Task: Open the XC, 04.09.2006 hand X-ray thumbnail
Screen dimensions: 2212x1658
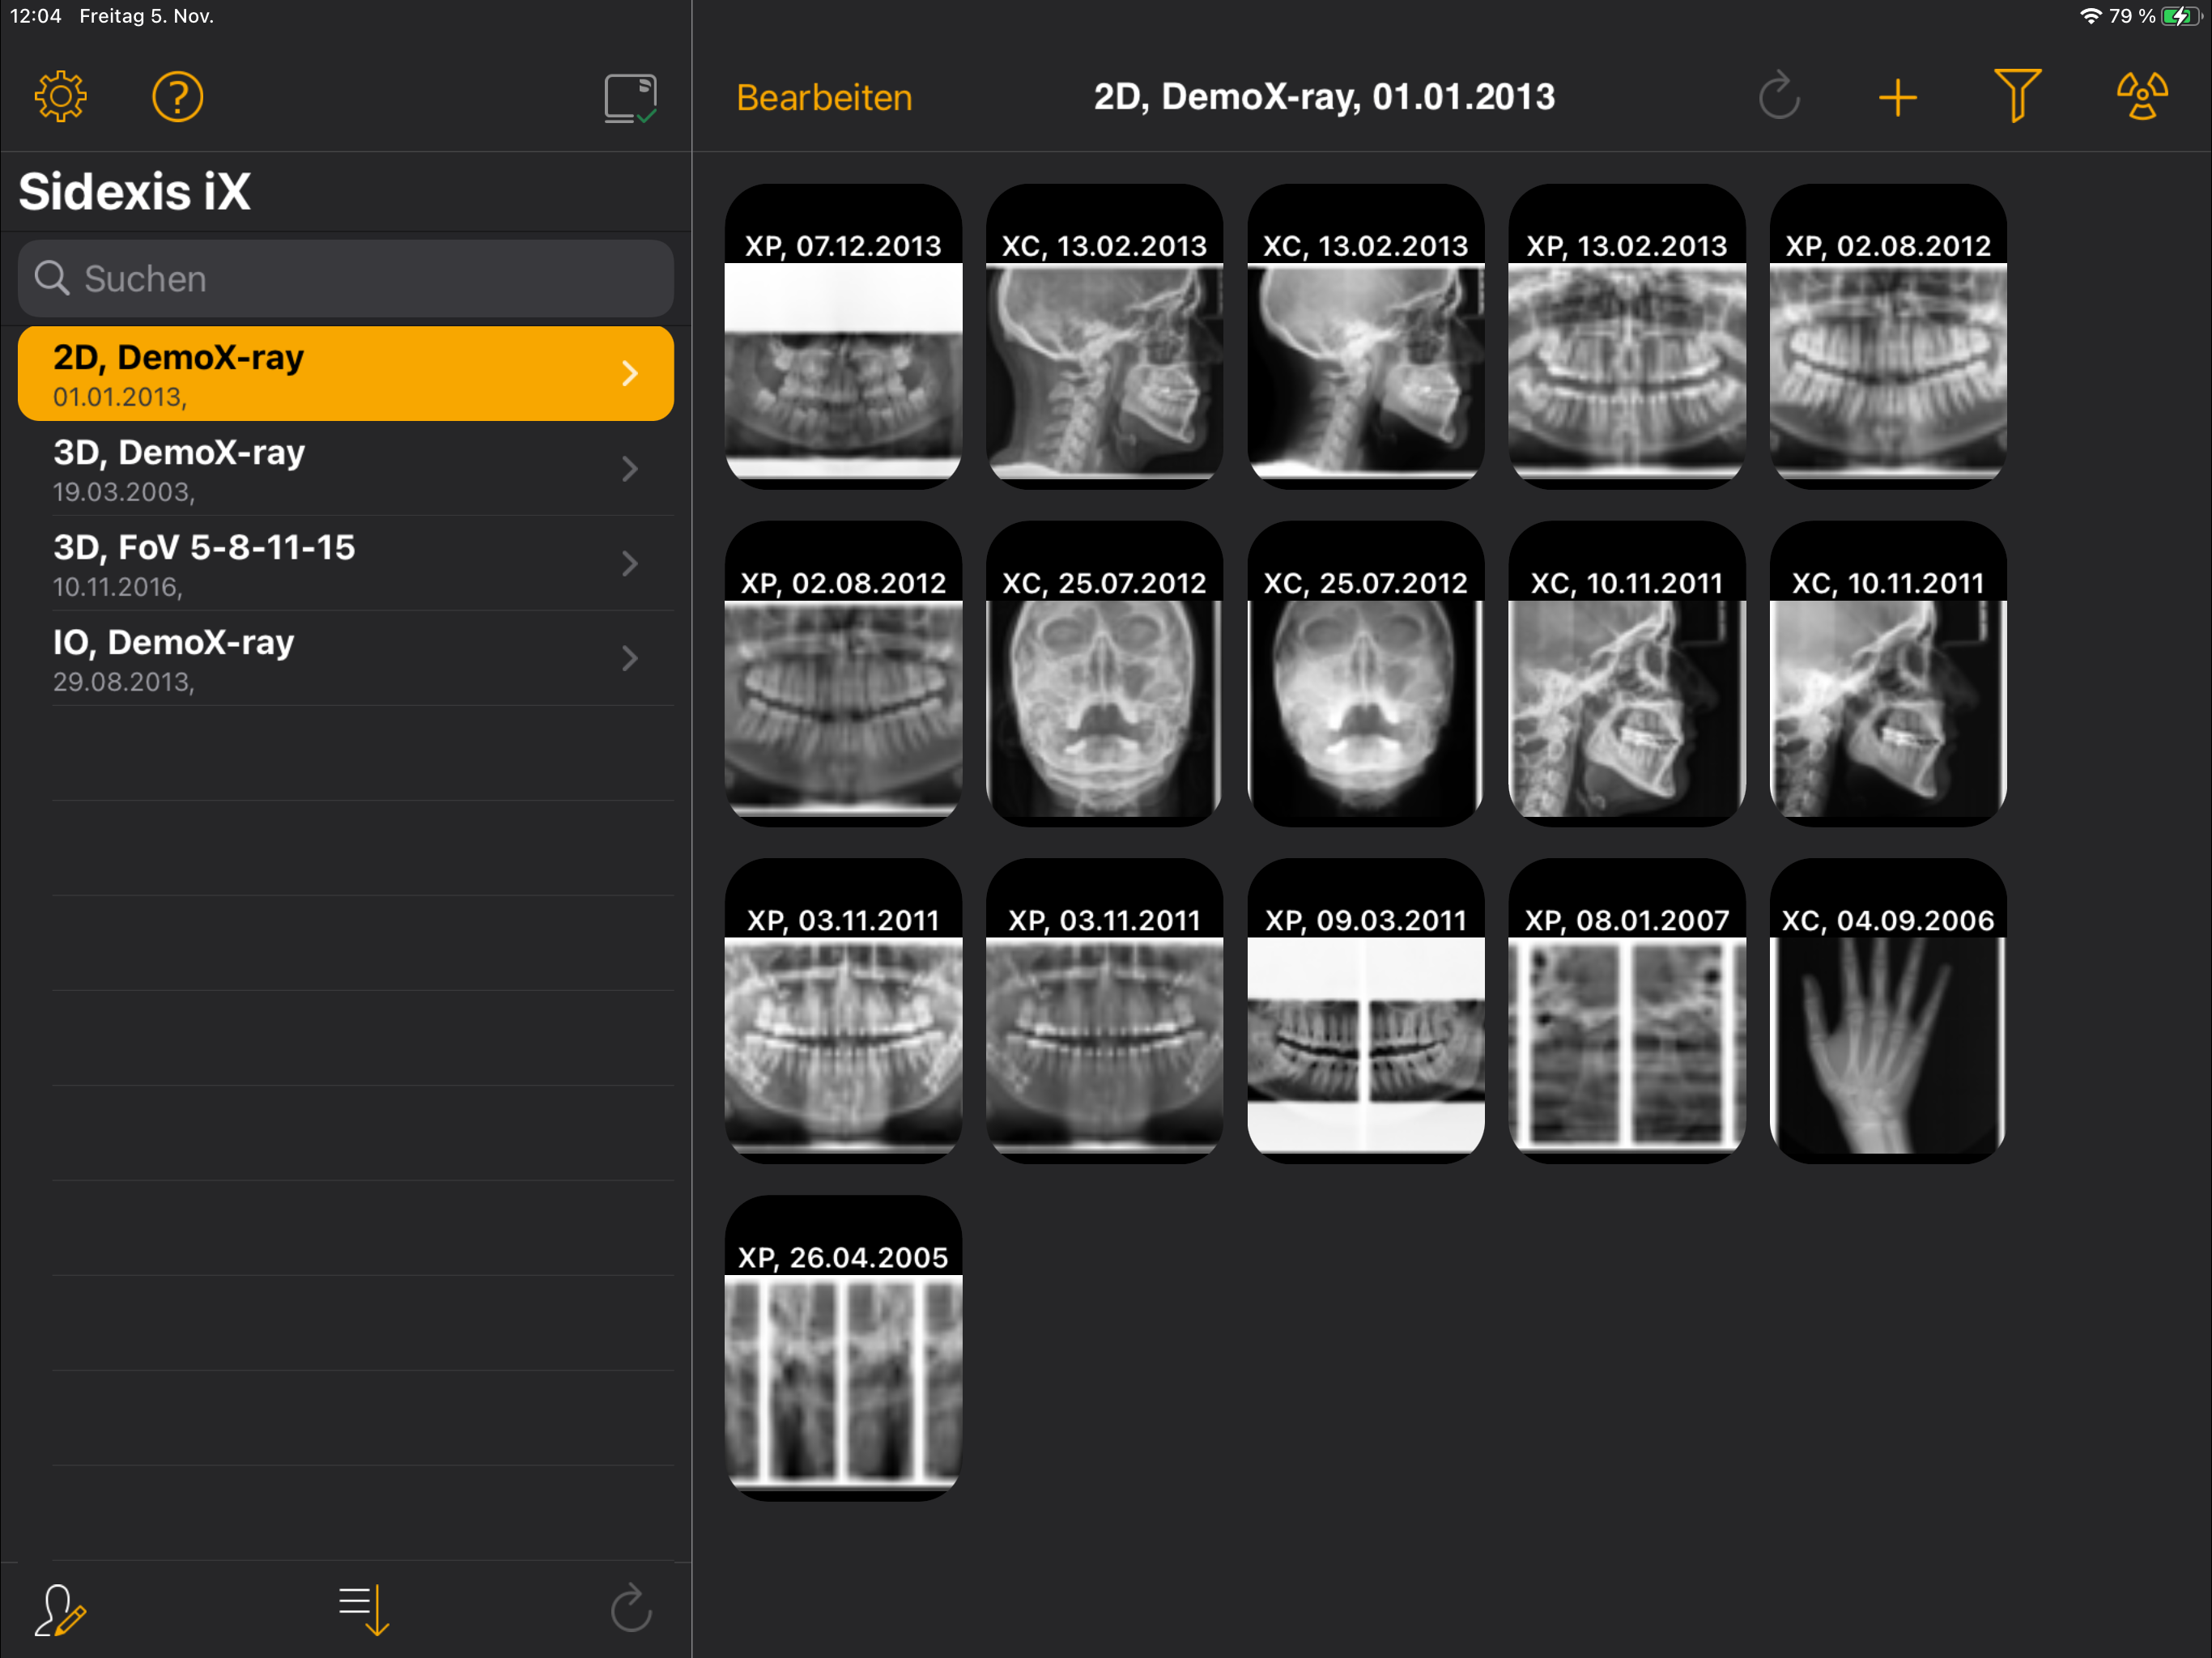Action: (1888, 1011)
